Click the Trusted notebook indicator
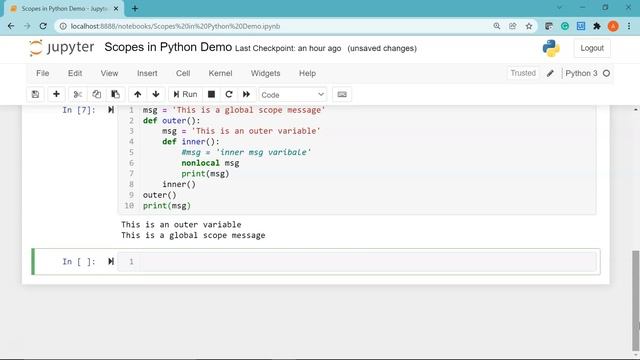Screen dimensions: 640x360 (523, 73)
